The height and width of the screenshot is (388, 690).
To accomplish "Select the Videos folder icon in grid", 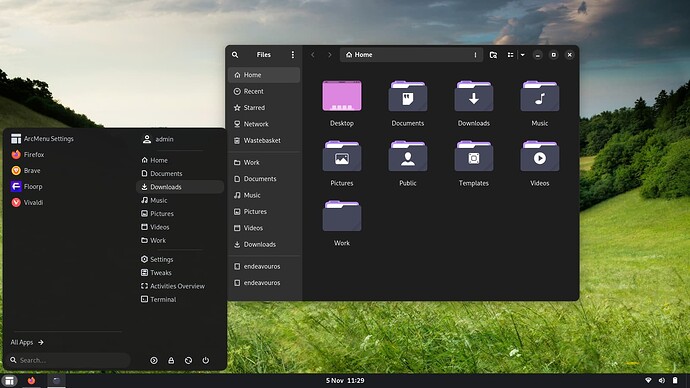I will point(540,156).
